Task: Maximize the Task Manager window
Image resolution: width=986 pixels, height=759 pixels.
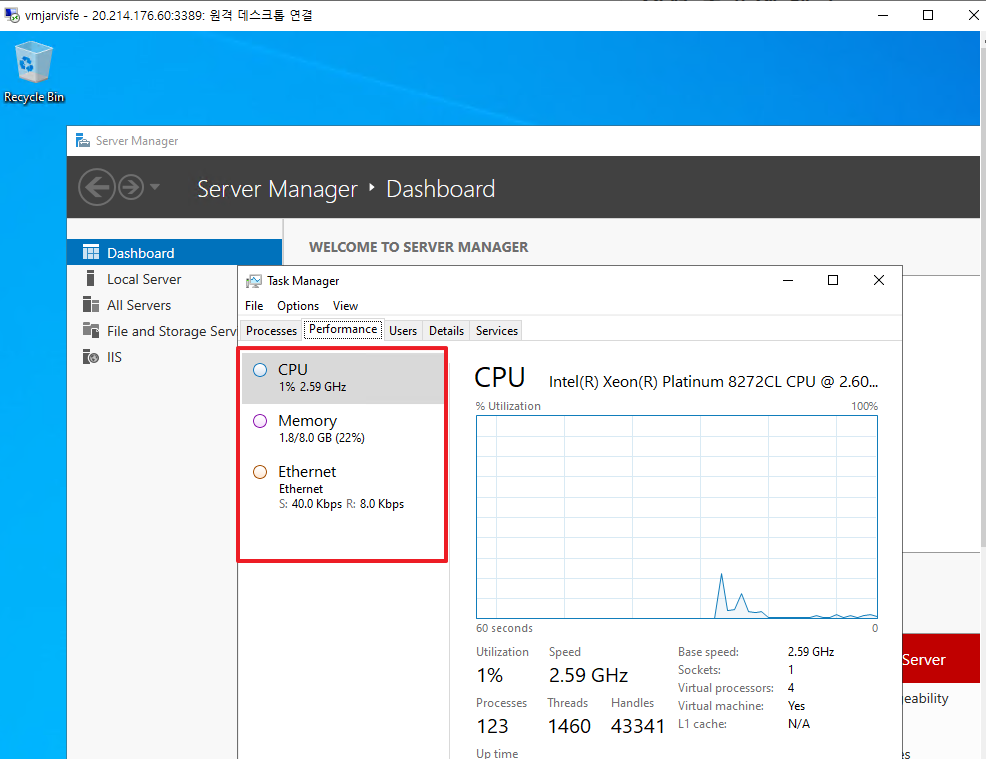Action: 833,280
